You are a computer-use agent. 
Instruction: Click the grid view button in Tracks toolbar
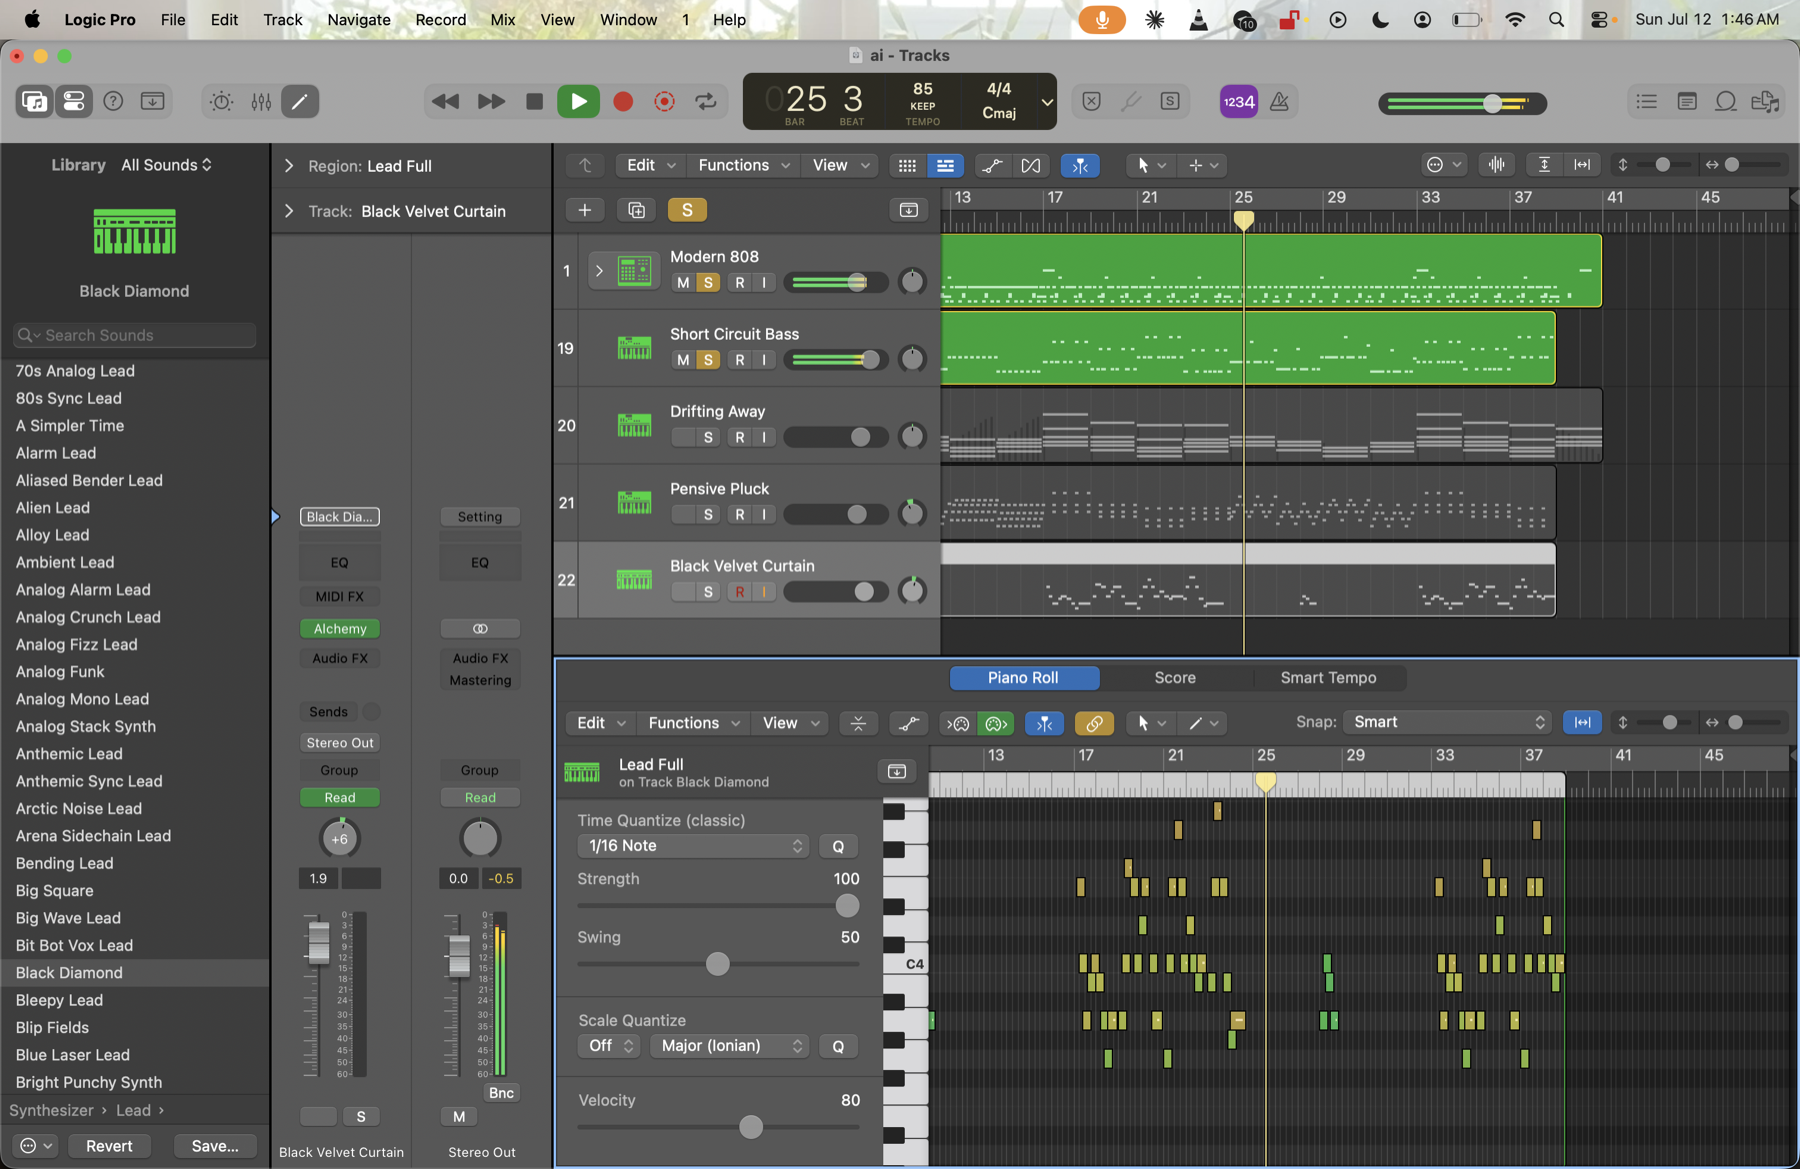pos(907,165)
